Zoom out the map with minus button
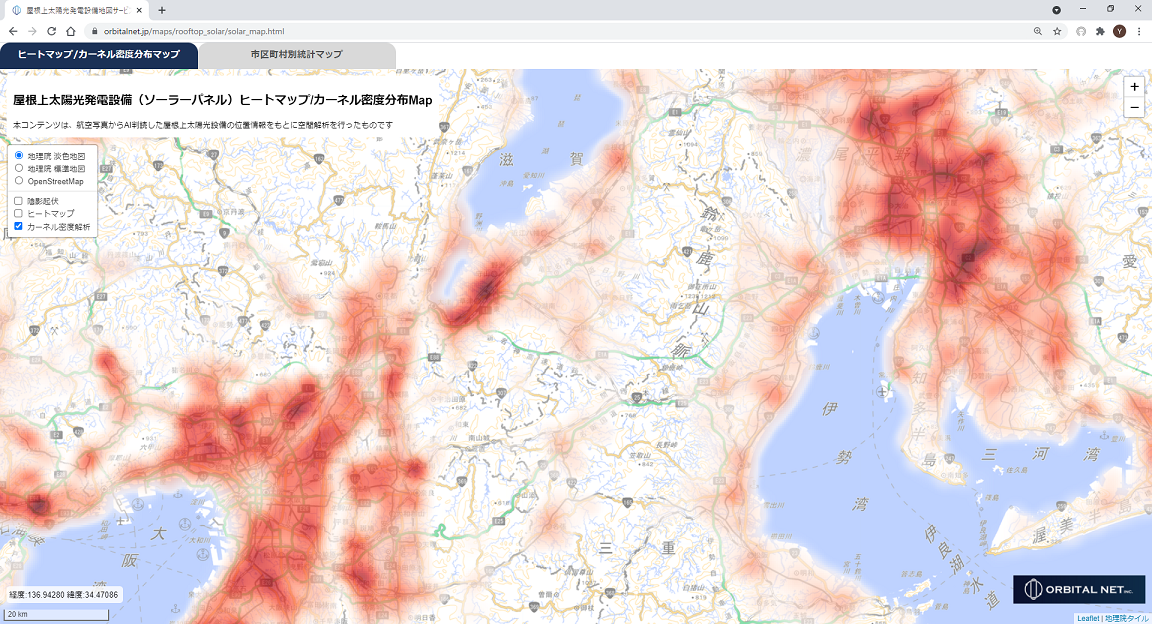 pos(1134,108)
